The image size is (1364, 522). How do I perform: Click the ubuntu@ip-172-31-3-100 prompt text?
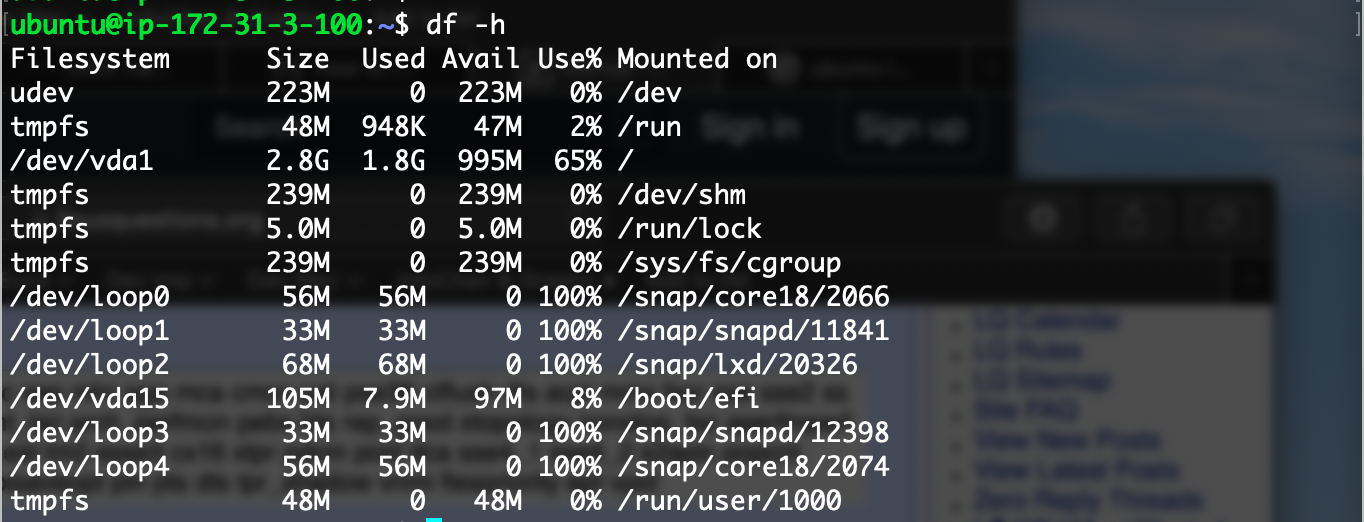[x=178, y=23]
